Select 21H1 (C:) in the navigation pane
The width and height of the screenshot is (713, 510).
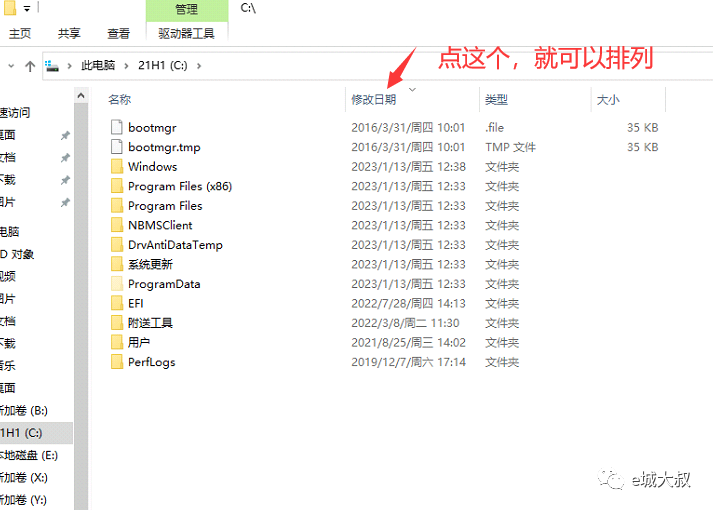24,432
